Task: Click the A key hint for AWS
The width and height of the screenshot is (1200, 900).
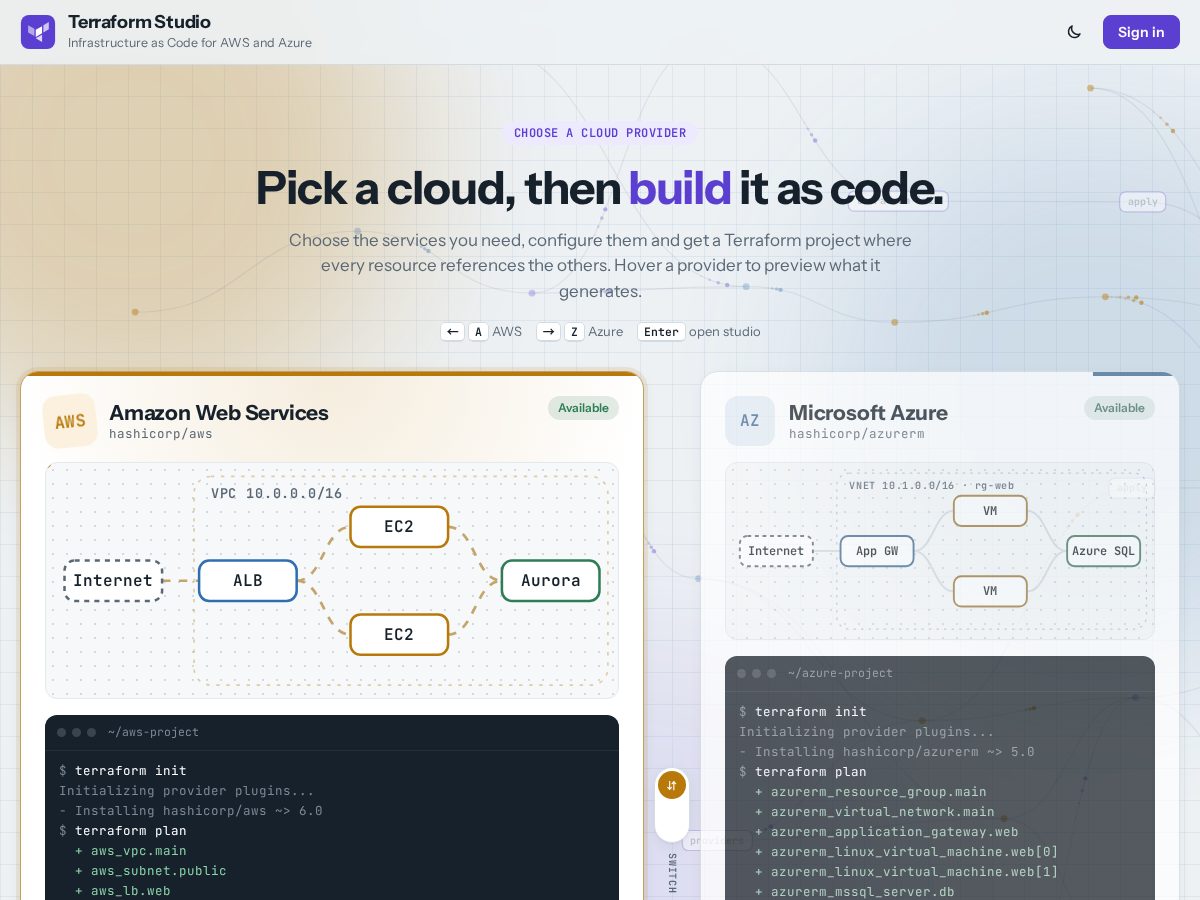Action: point(478,332)
